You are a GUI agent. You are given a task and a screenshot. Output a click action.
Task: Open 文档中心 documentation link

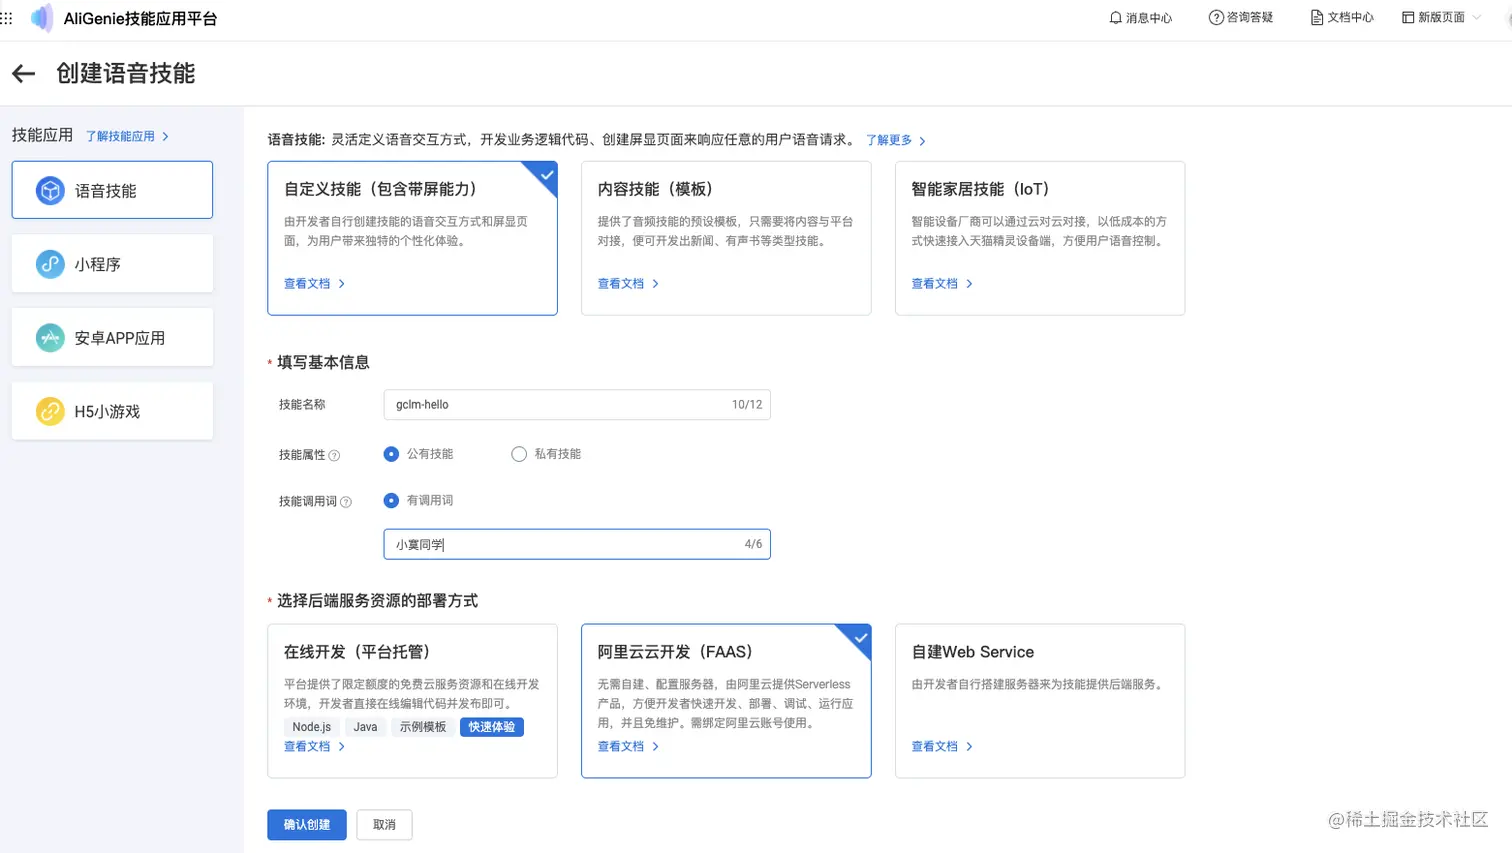(1342, 18)
